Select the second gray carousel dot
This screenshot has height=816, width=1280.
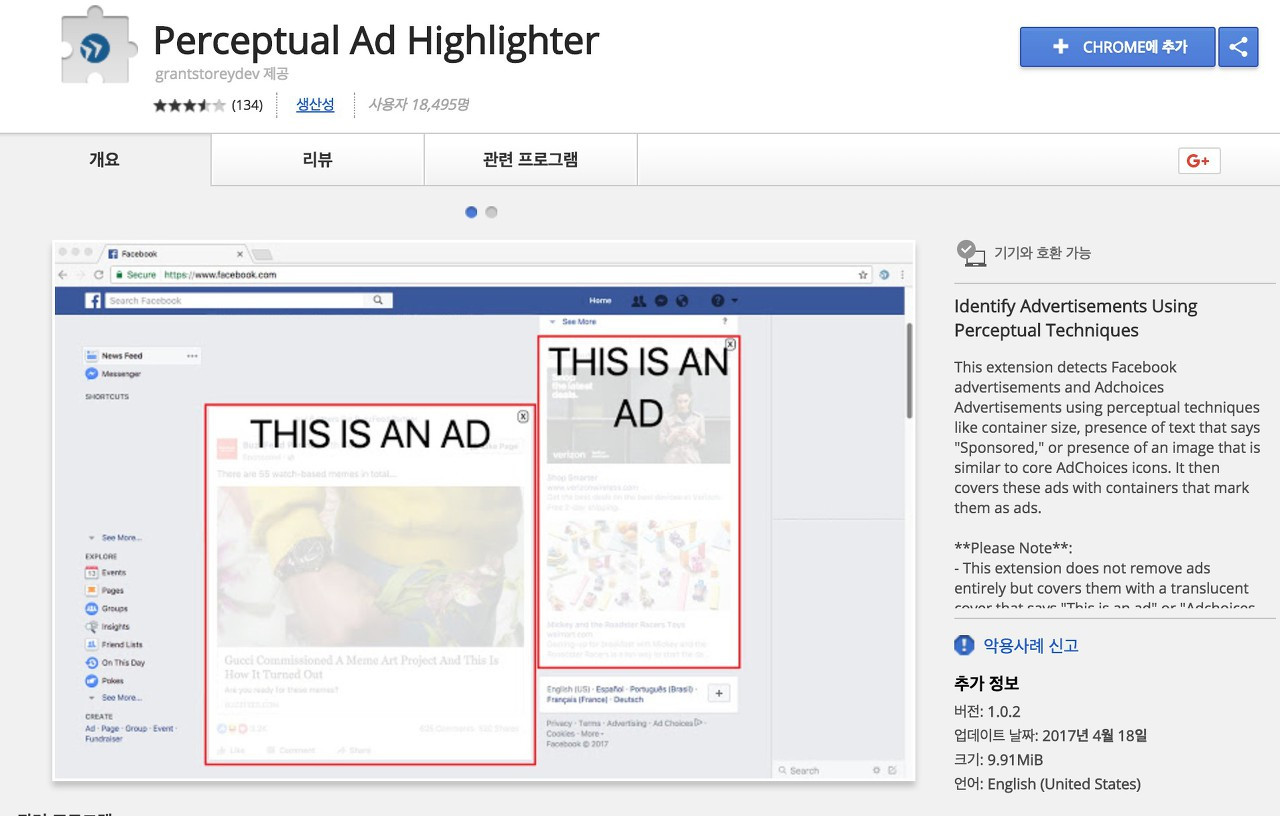click(x=491, y=212)
